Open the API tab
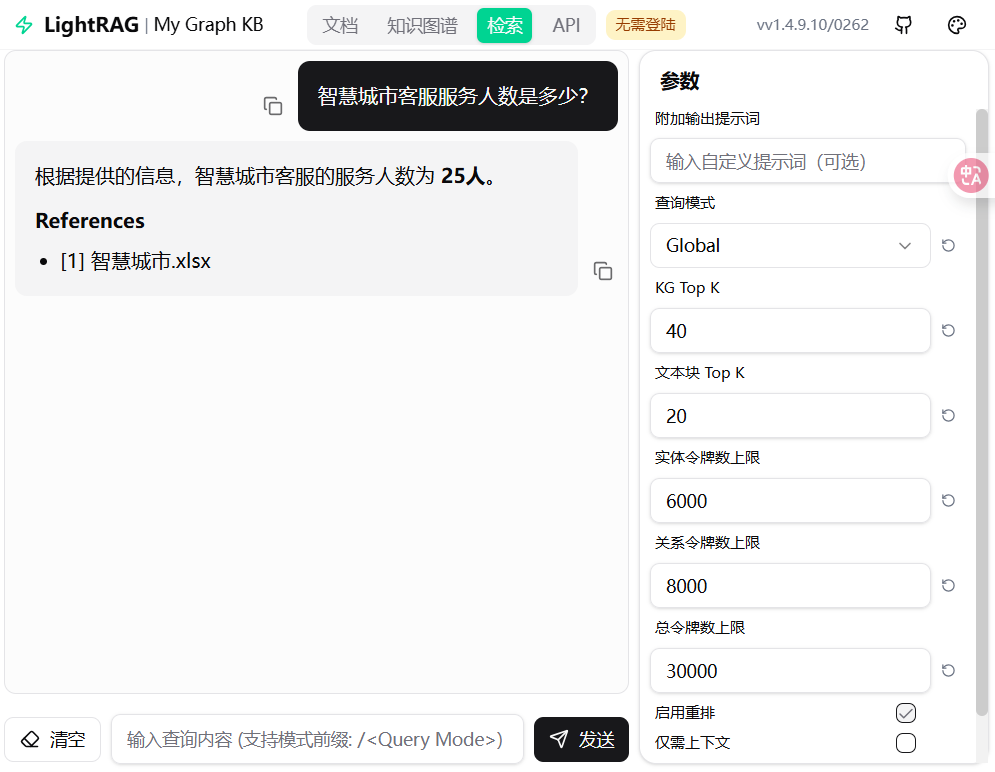995x772 pixels. 566,25
